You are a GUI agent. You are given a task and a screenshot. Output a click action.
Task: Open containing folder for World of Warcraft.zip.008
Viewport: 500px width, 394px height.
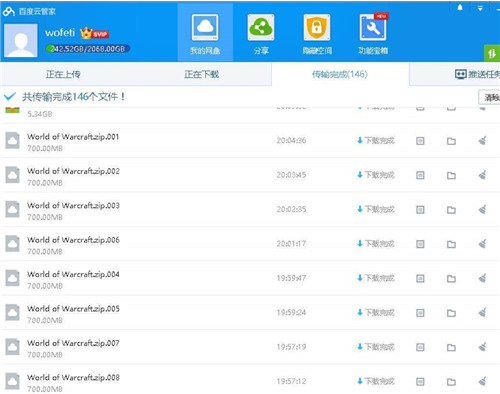451,382
